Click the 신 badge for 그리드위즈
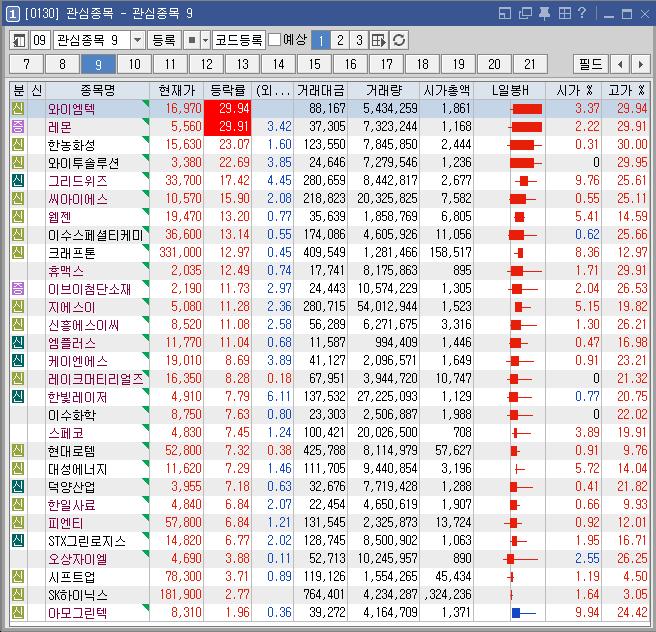 pos(18,181)
